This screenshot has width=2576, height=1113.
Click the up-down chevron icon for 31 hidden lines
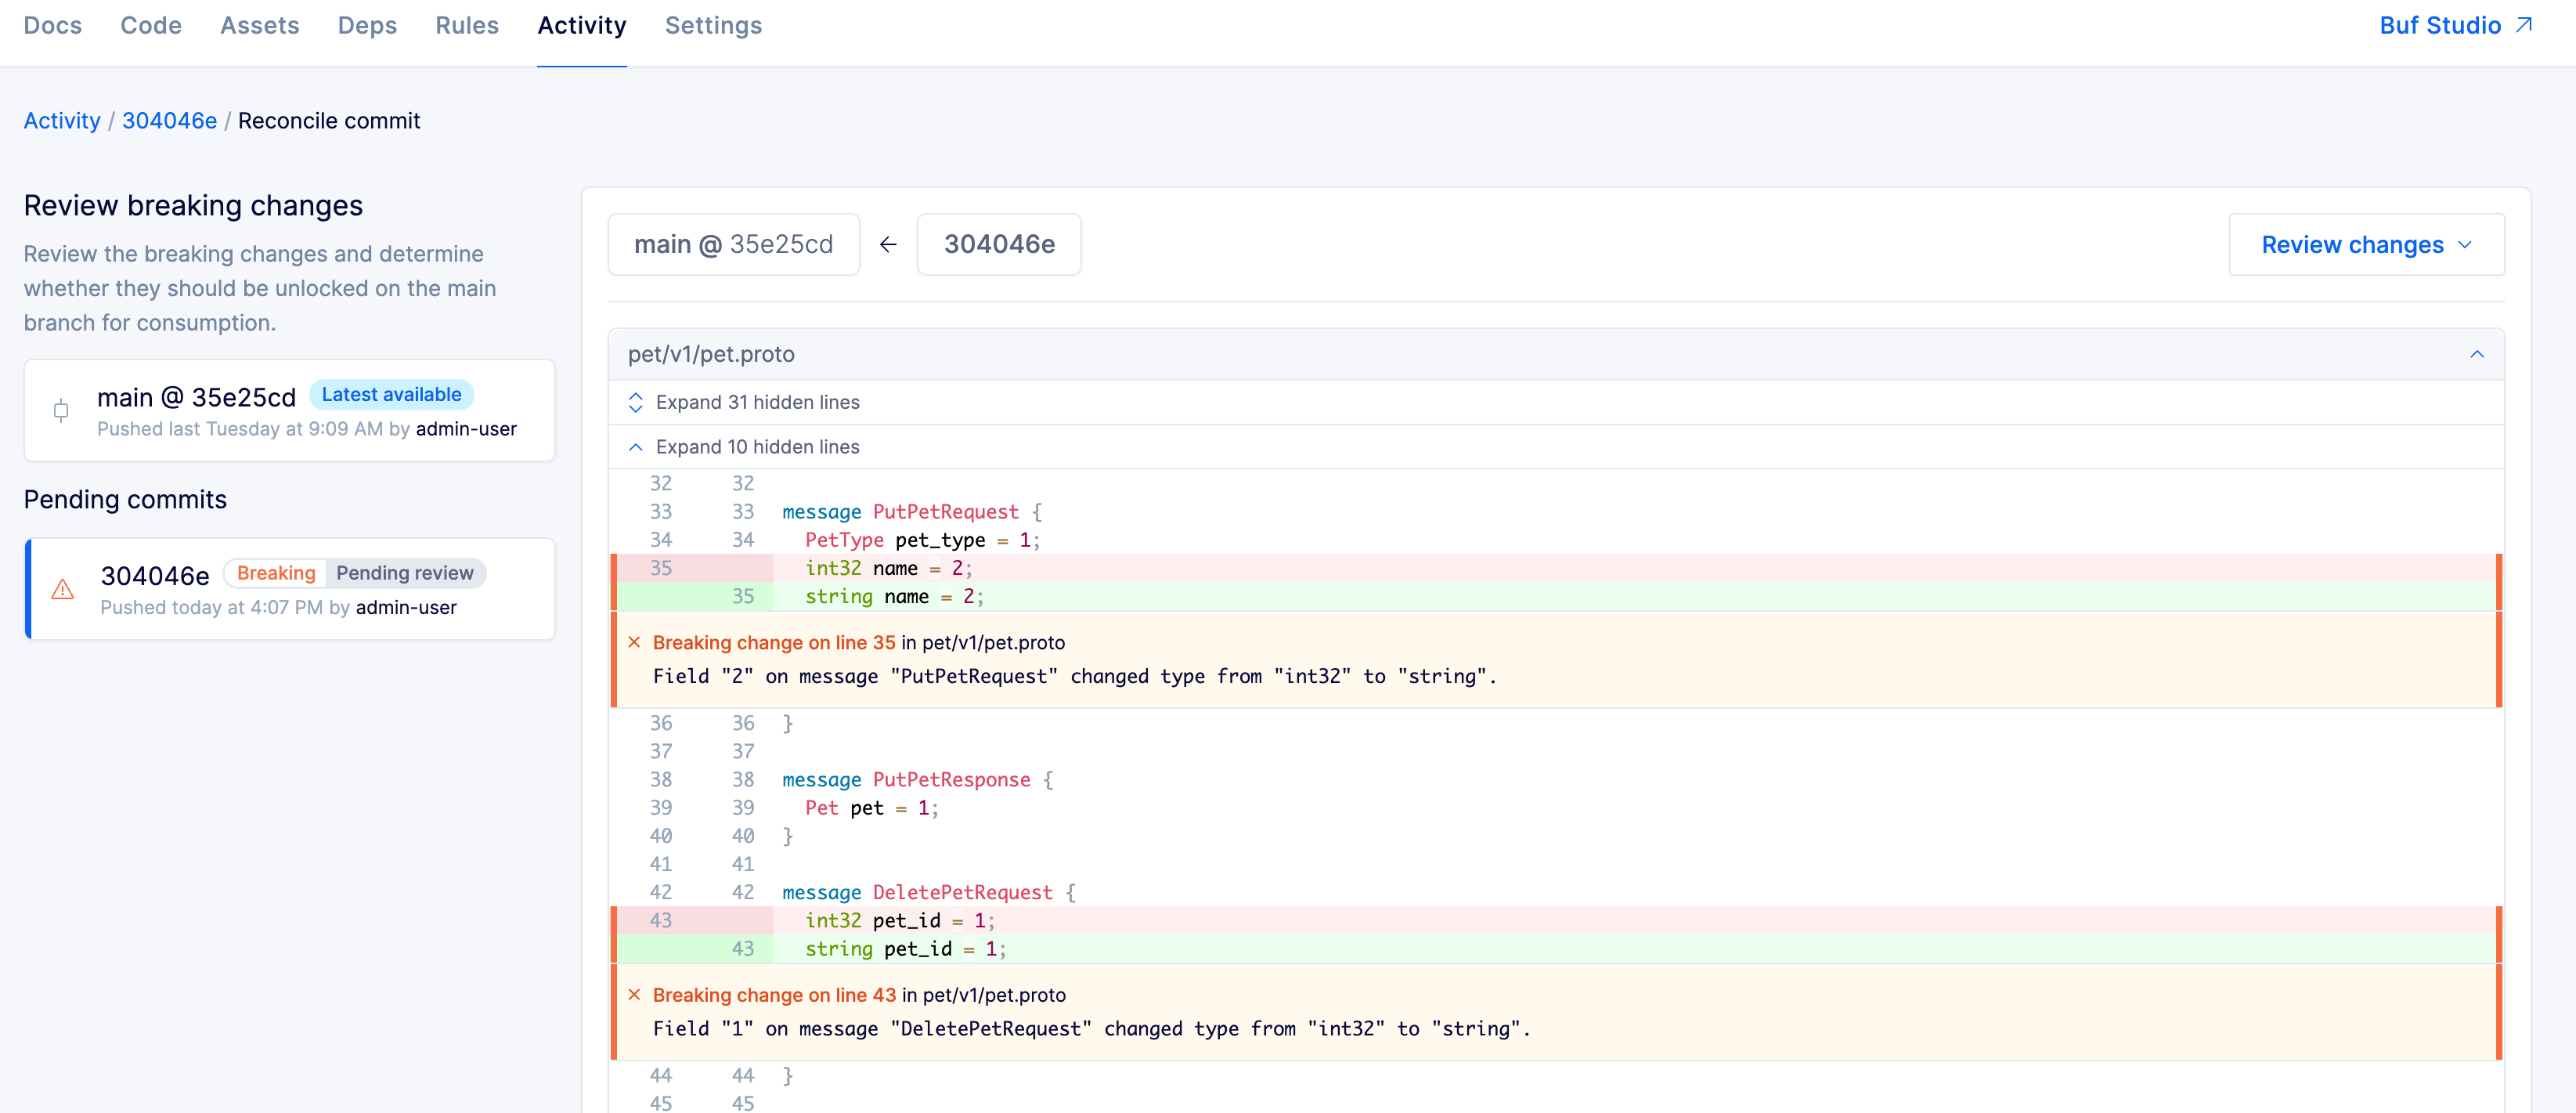click(635, 402)
